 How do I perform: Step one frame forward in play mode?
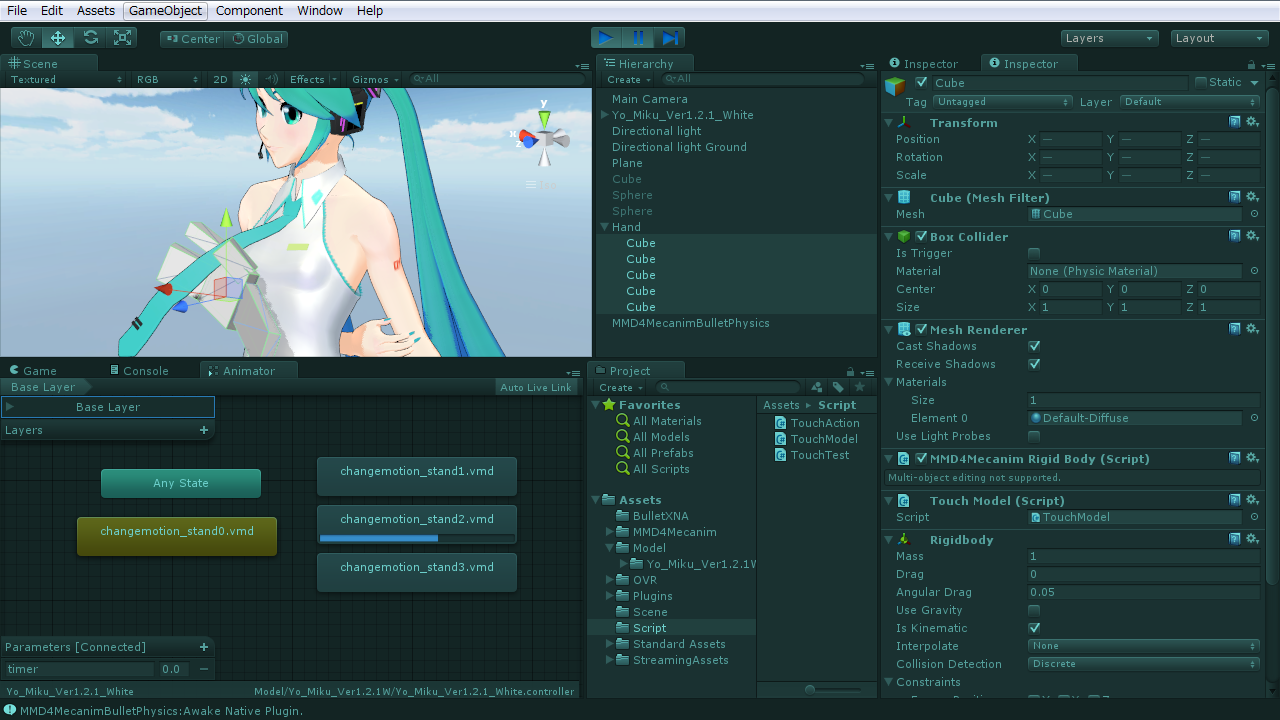pos(671,37)
